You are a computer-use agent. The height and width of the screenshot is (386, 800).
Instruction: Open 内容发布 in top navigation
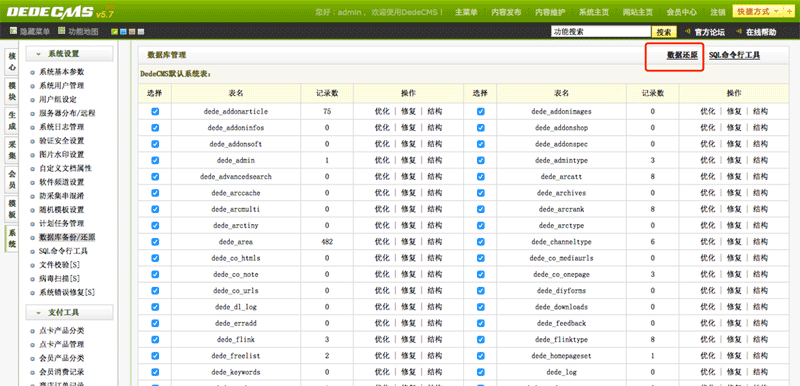point(506,12)
